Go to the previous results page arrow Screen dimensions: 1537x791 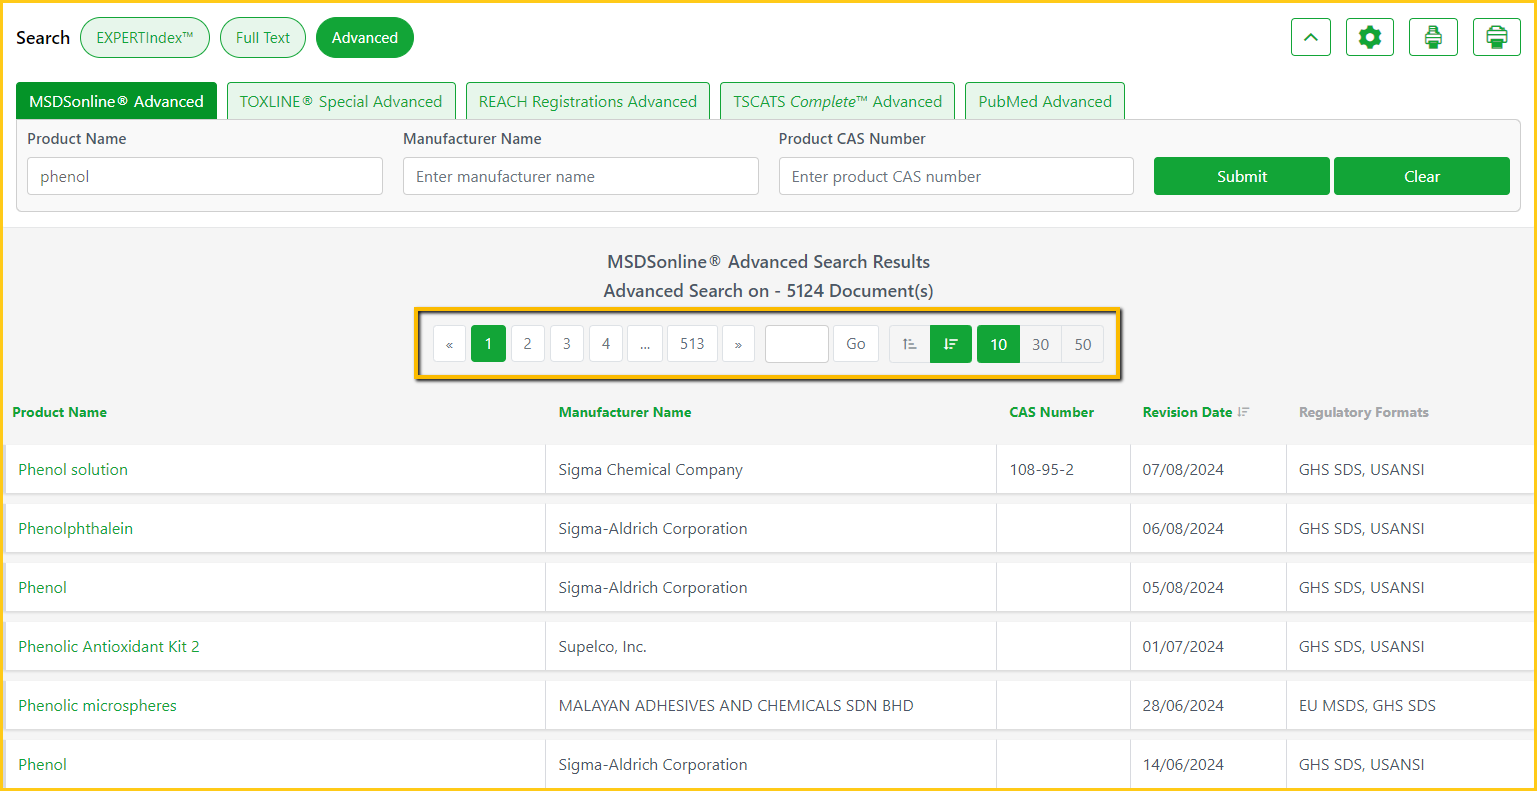pos(449,344)
